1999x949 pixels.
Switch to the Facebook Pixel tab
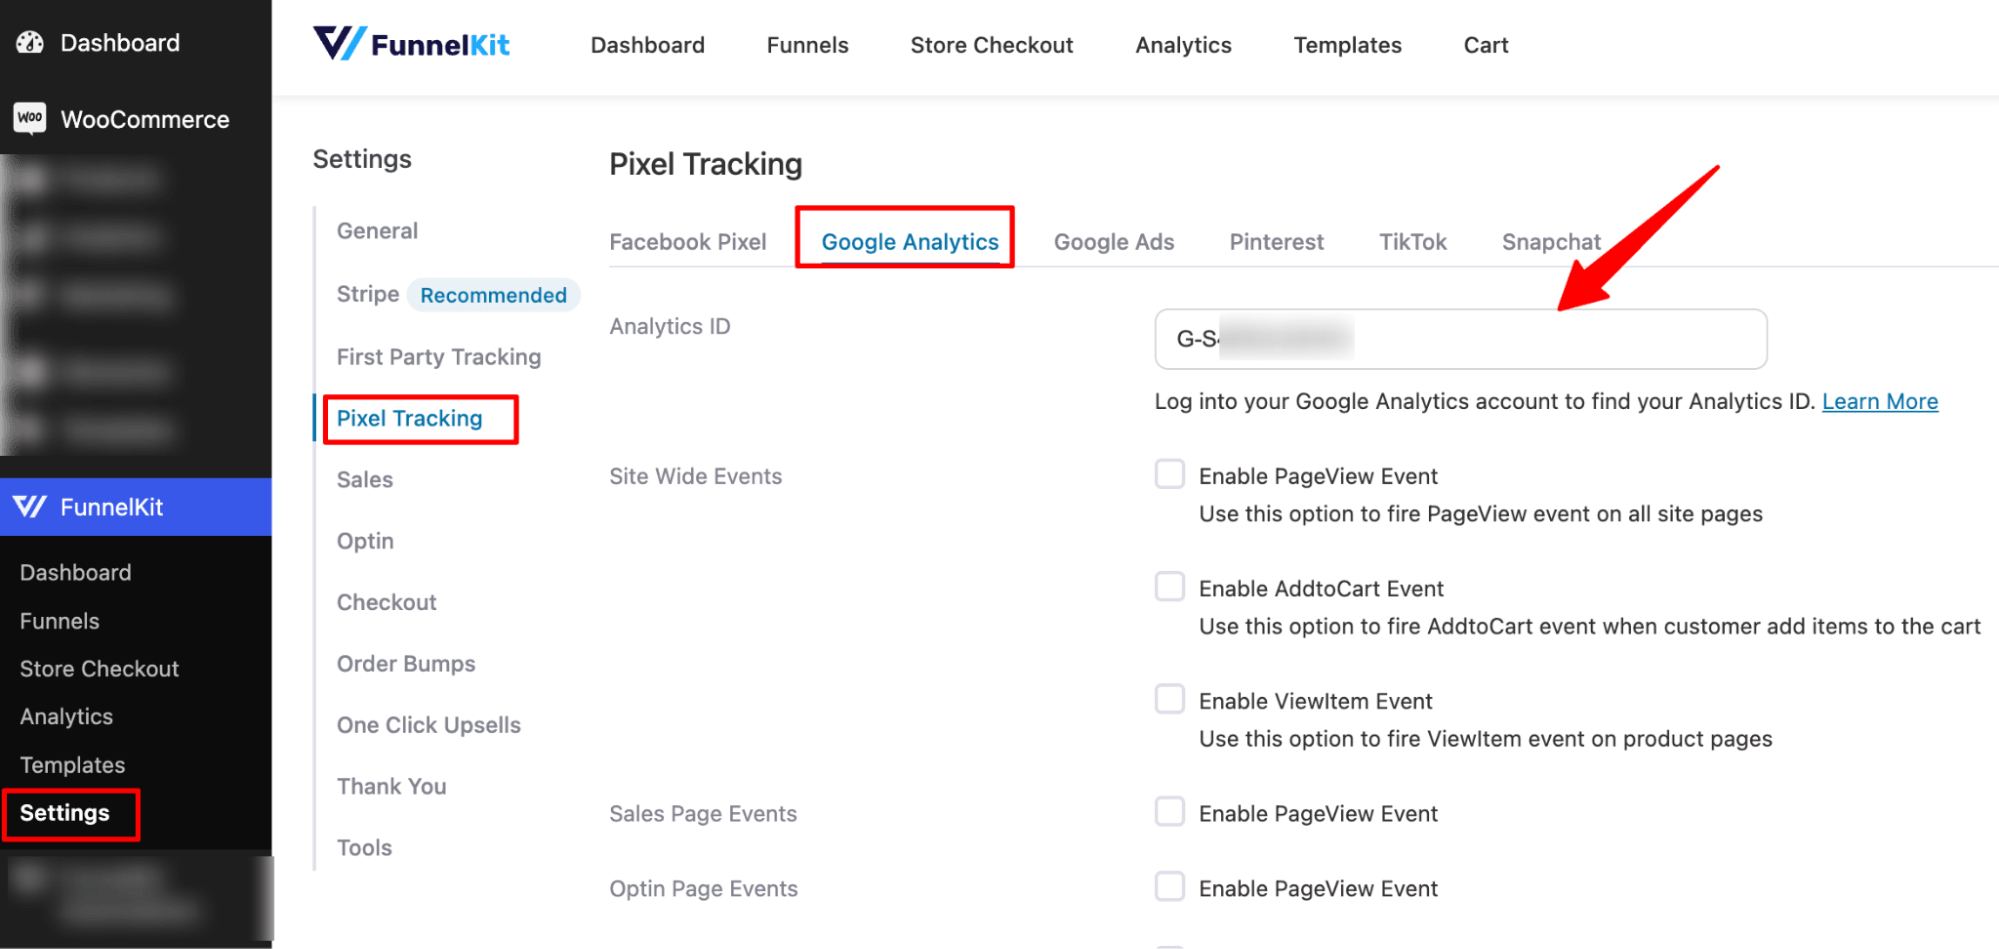pos(688,242)
